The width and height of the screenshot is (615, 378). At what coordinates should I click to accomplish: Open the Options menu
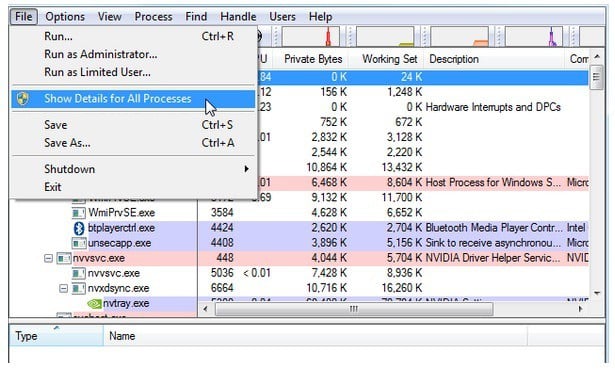pos(65,16)
